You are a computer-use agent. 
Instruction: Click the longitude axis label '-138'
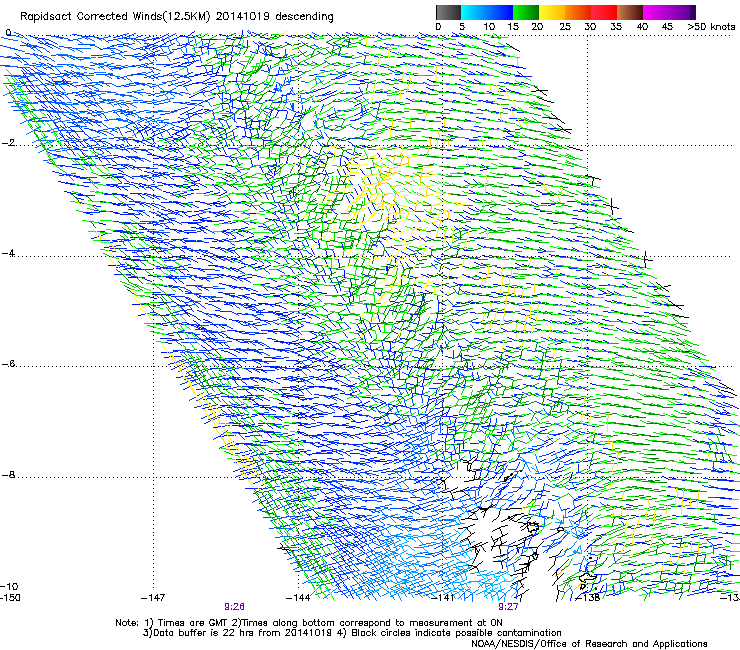click(589, 598)
